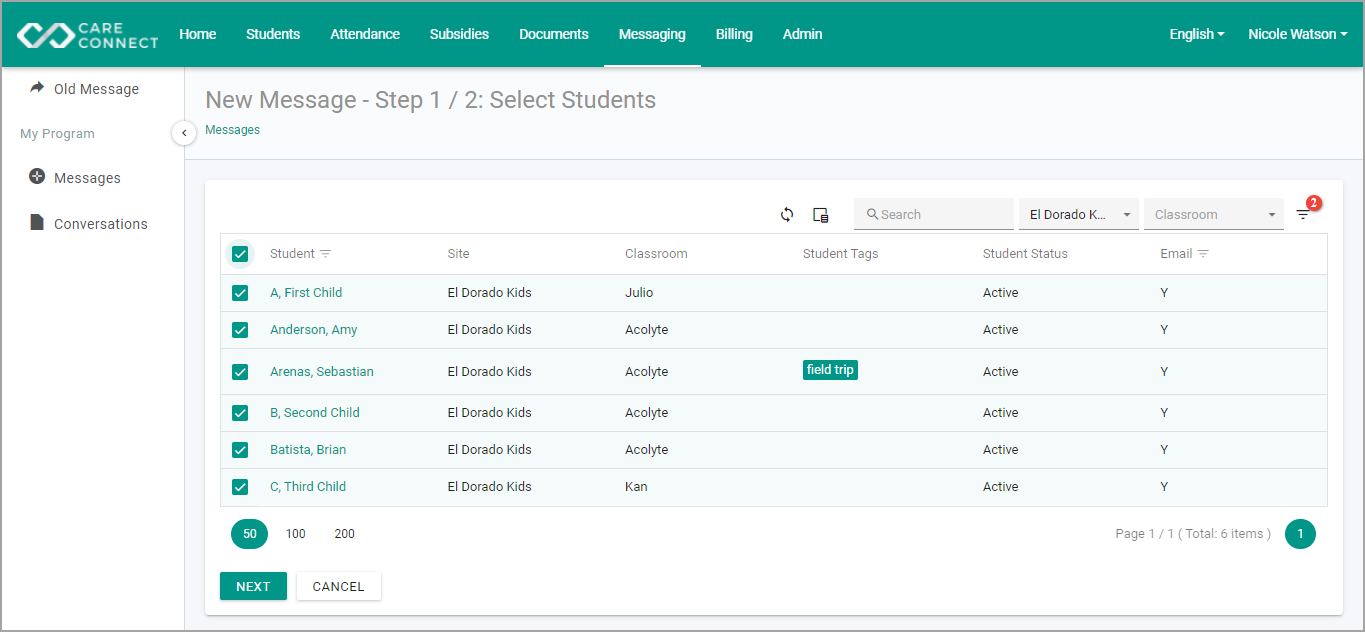Open the Batista, Brian student link
Viewport: 1365px width, 632px height.
pos(308,450)
